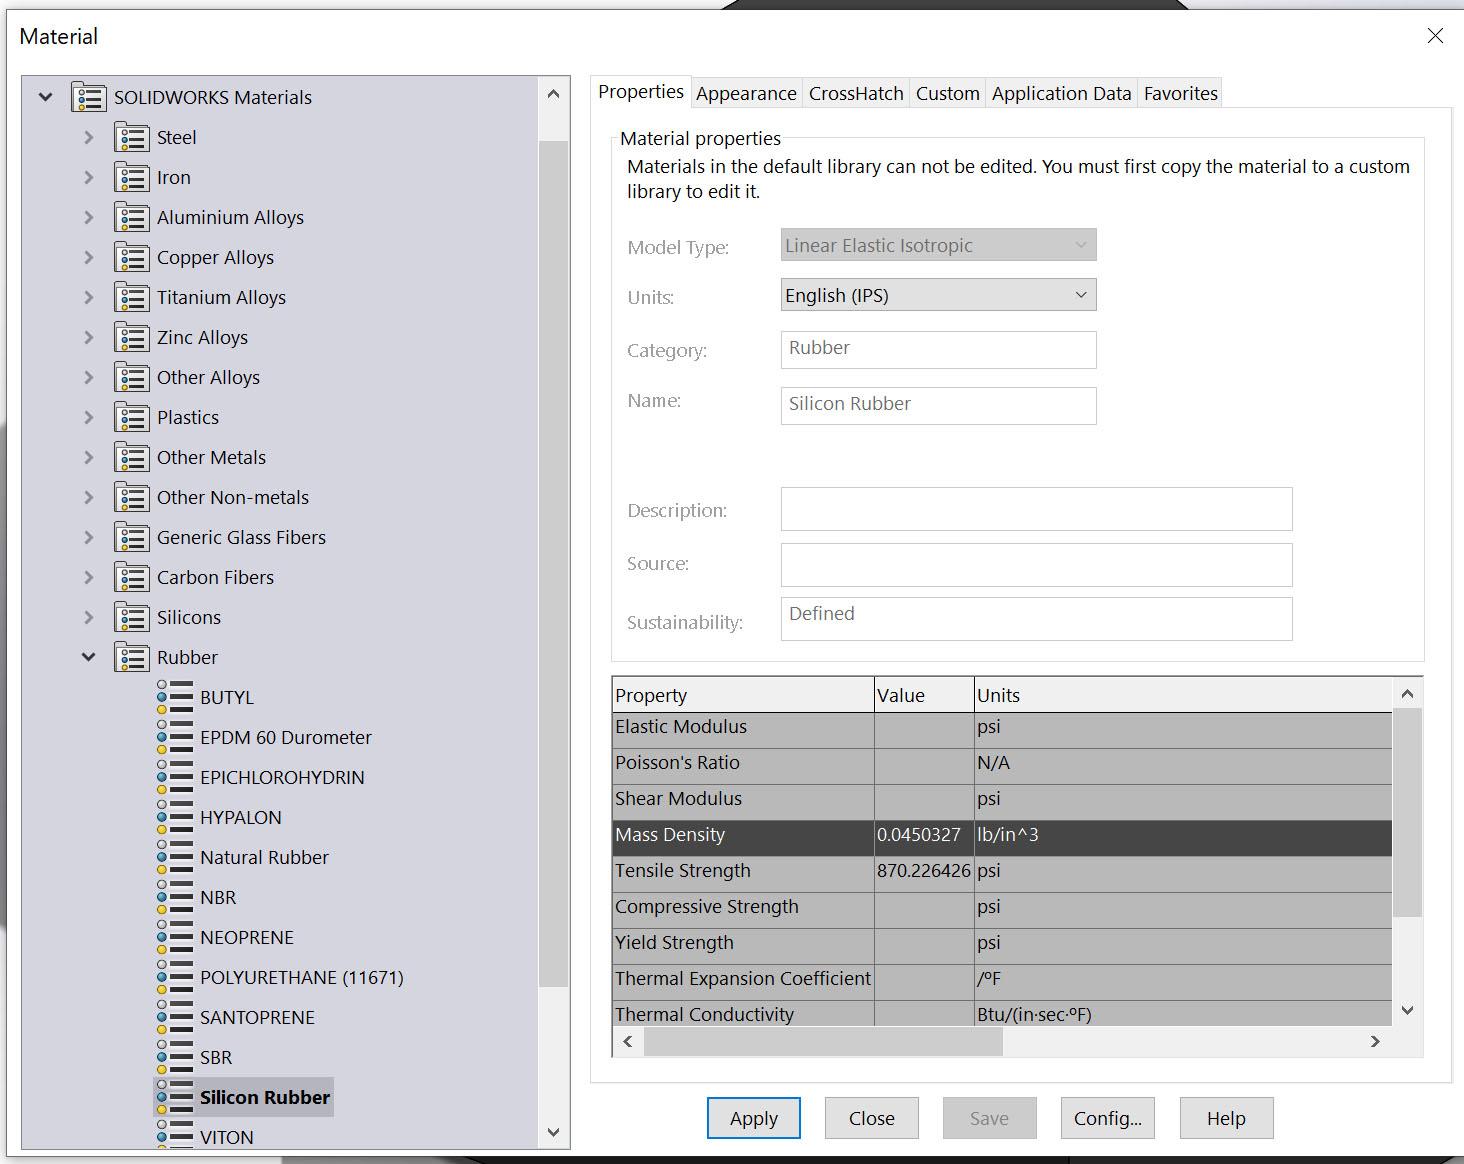The height and width of the screenshot is (1164, 1464).
Task: Click the Other Metals folder icon
Action: [x=132, y=457]
